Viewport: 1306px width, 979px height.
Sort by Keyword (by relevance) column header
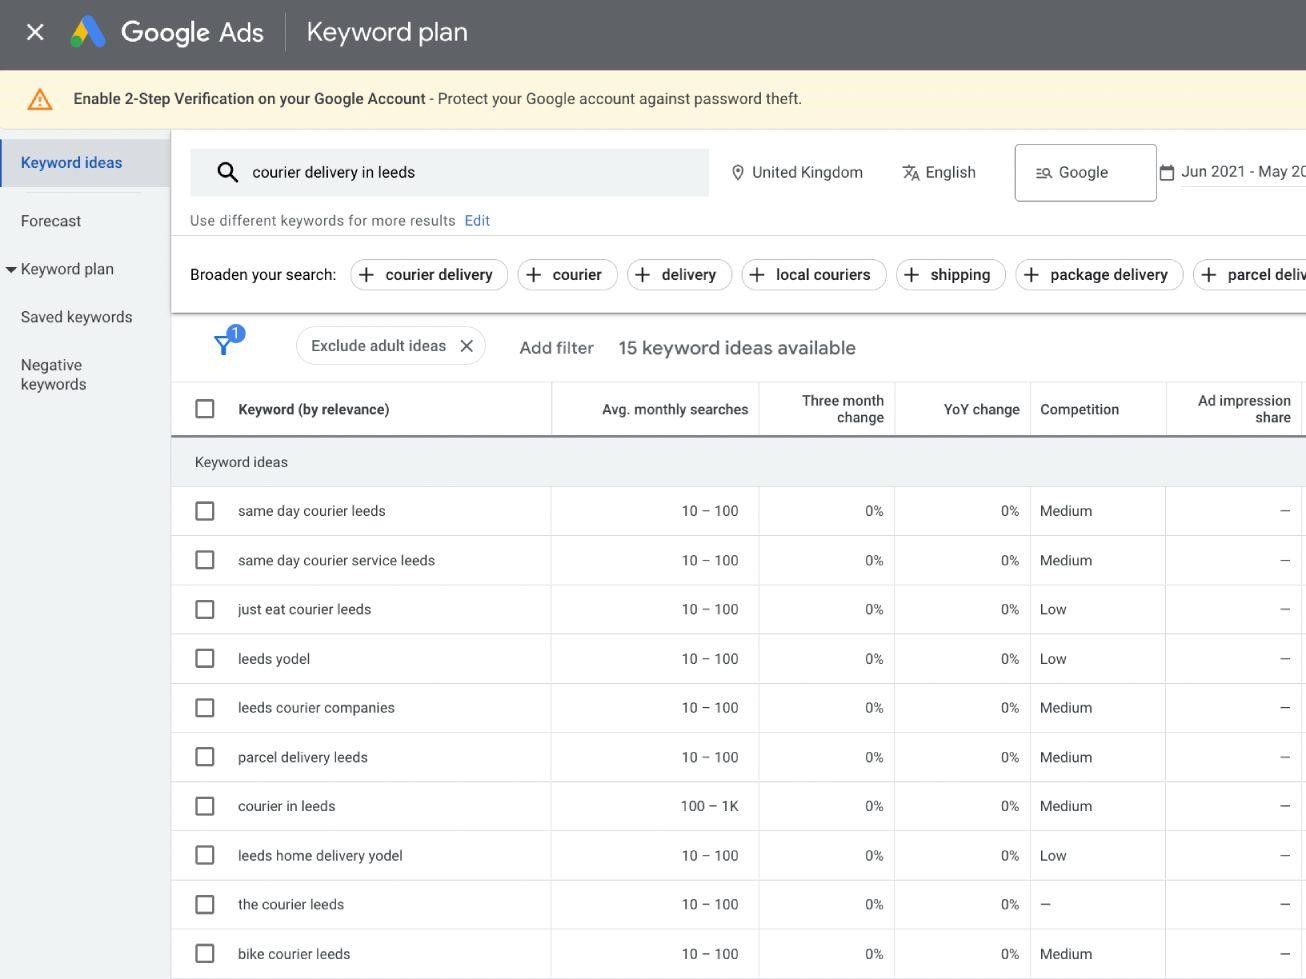[313, 409]
